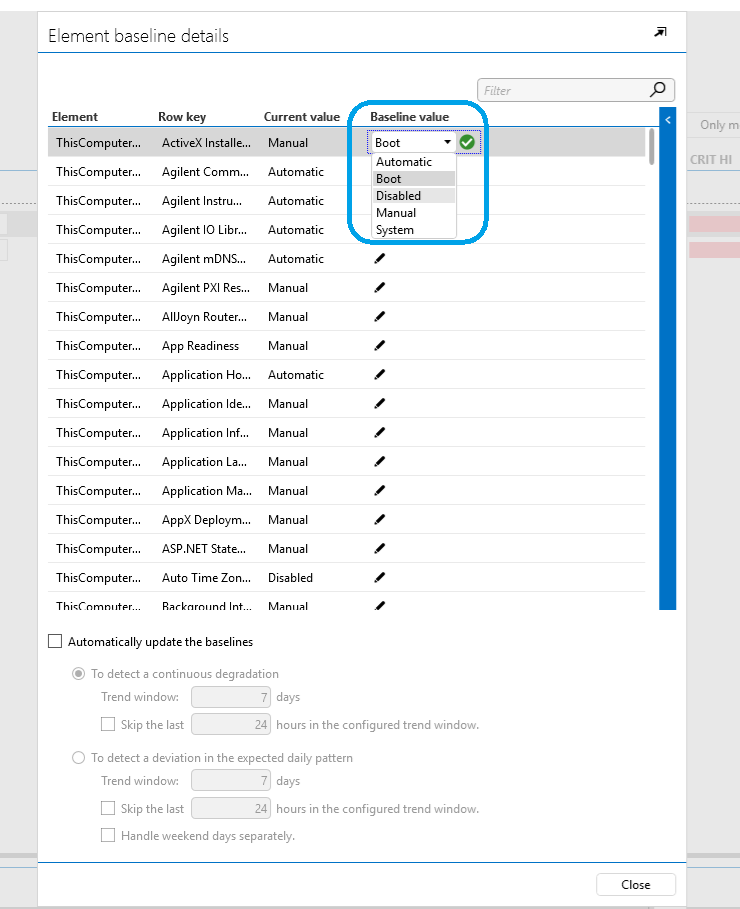Choose Automatic from the dropdown list

tap(404, 162)
